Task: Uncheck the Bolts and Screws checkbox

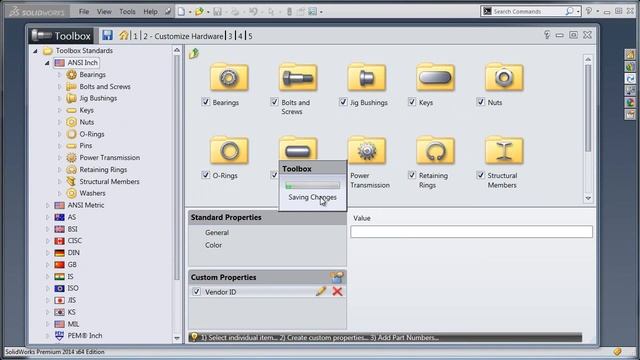Action: [274, 102]
